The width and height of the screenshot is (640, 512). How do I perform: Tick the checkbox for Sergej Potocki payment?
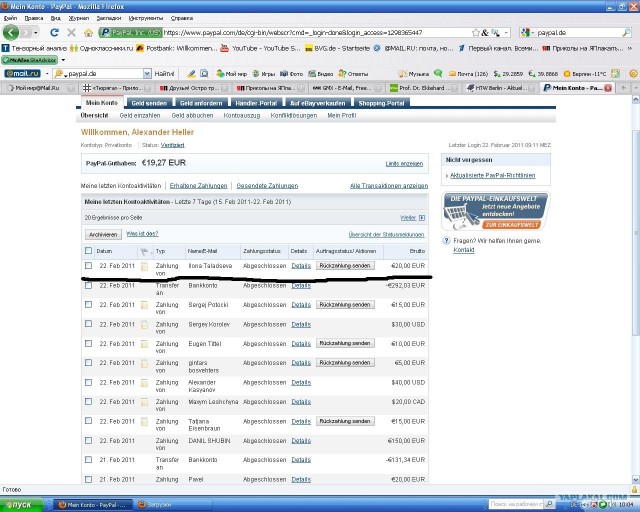click(x=88, y=305)
